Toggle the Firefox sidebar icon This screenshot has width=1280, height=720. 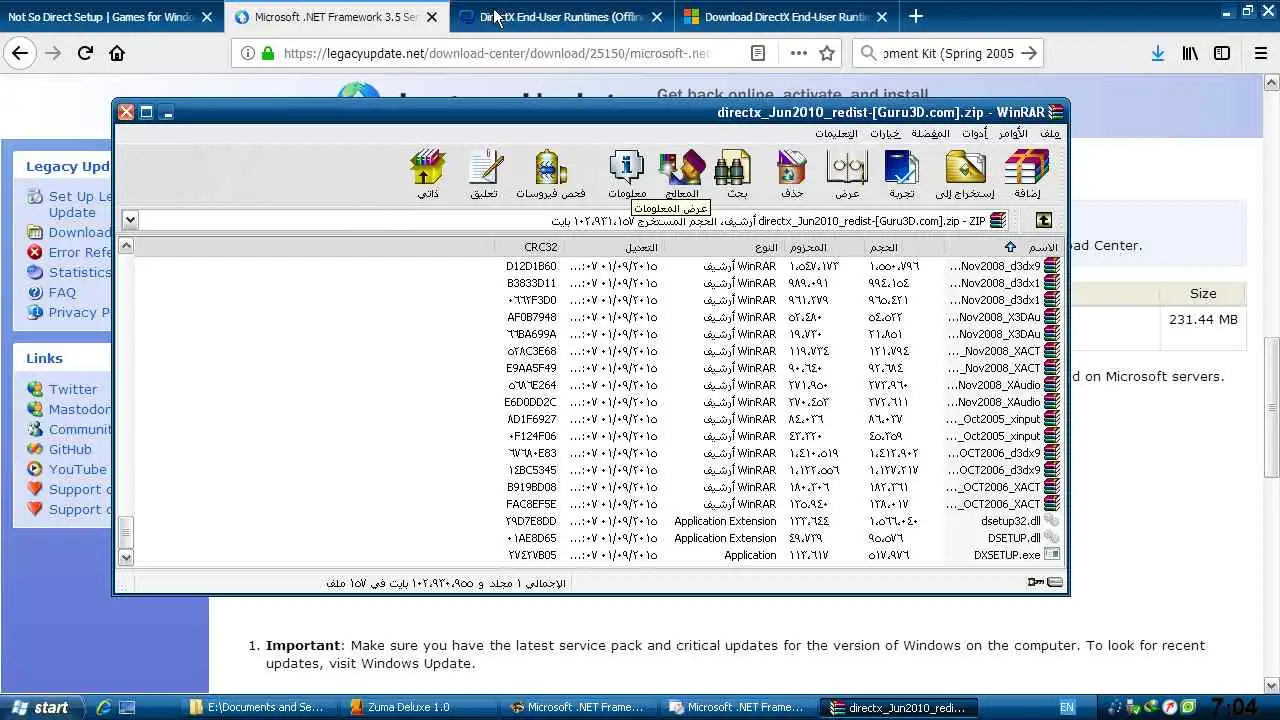(1222, 54)
